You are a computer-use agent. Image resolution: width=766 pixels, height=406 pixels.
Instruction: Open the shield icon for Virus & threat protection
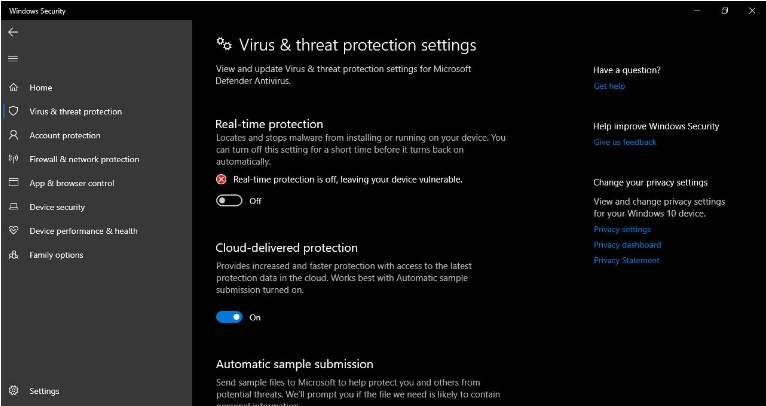click(x=14, y=111)
